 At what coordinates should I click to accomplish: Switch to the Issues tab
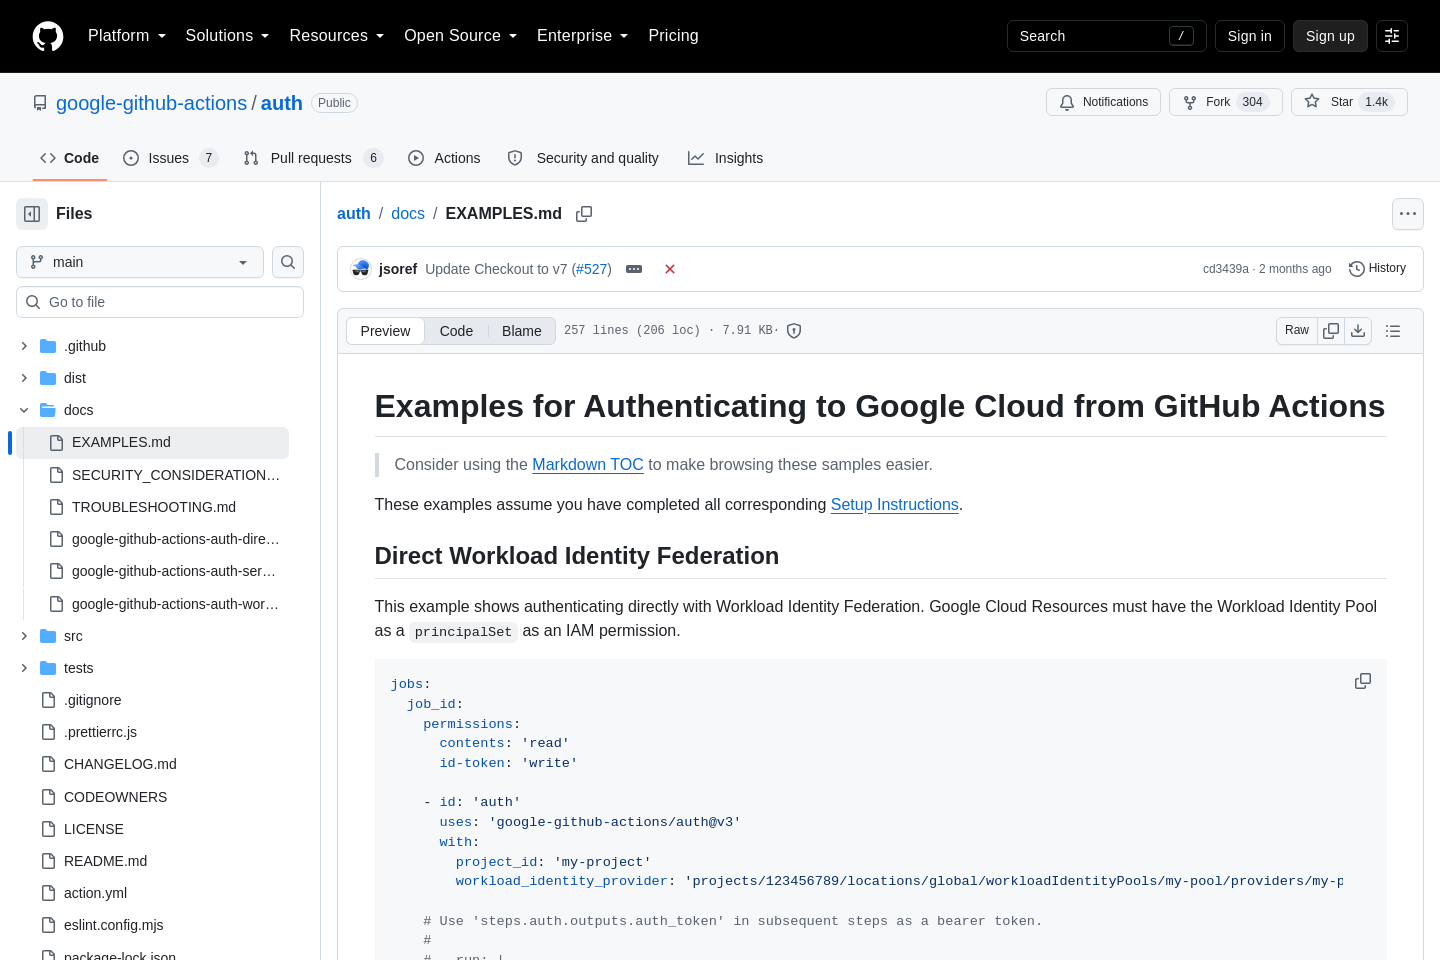click(x=170, y=158)
